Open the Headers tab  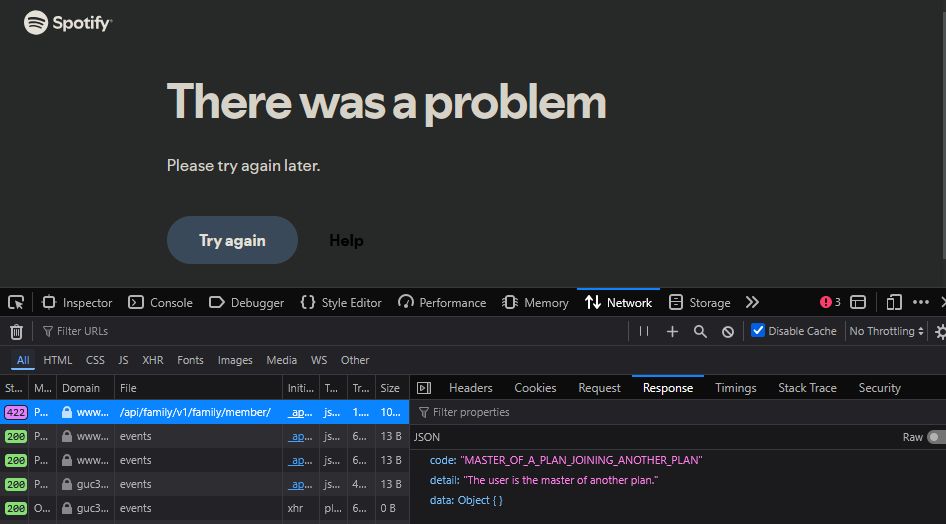pyautogui.click(x=471, y=388)
